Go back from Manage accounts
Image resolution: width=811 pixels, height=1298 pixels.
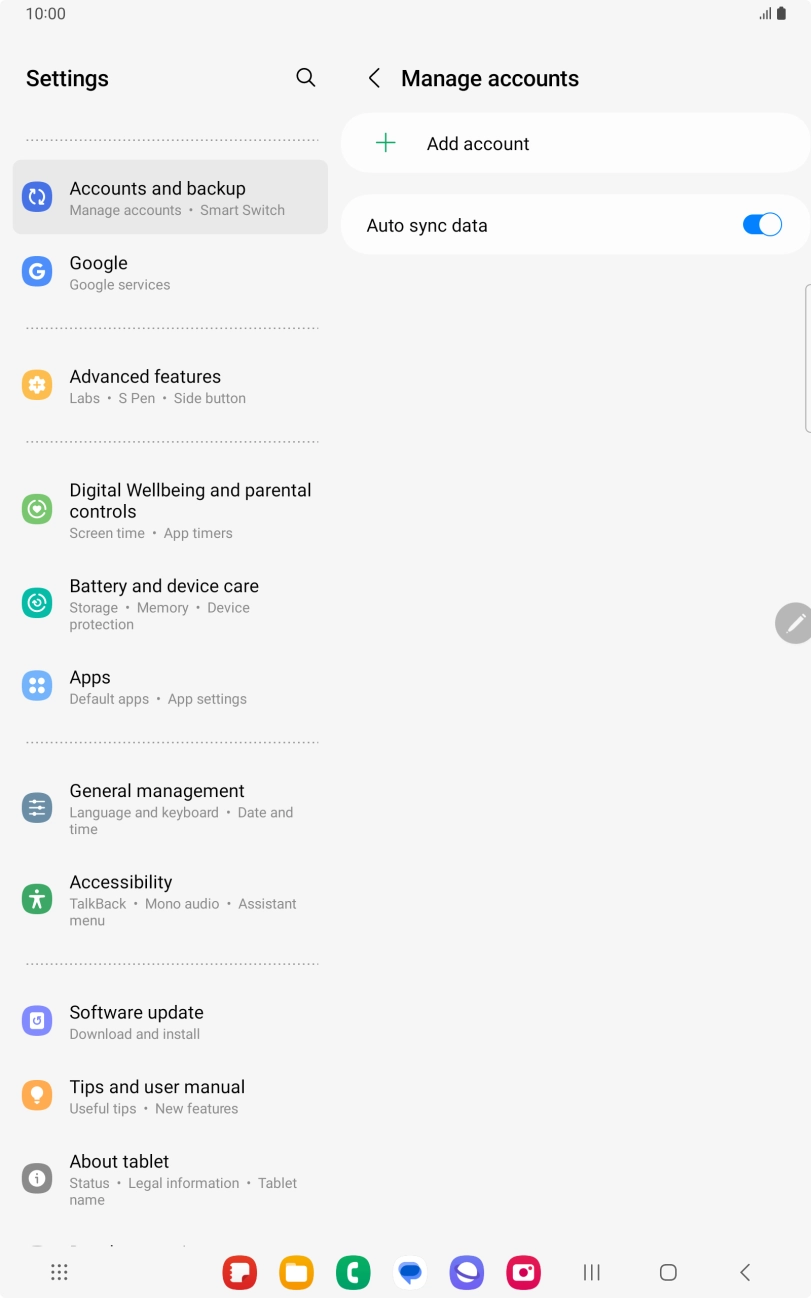pyautogui.click(x=374, y=78)
